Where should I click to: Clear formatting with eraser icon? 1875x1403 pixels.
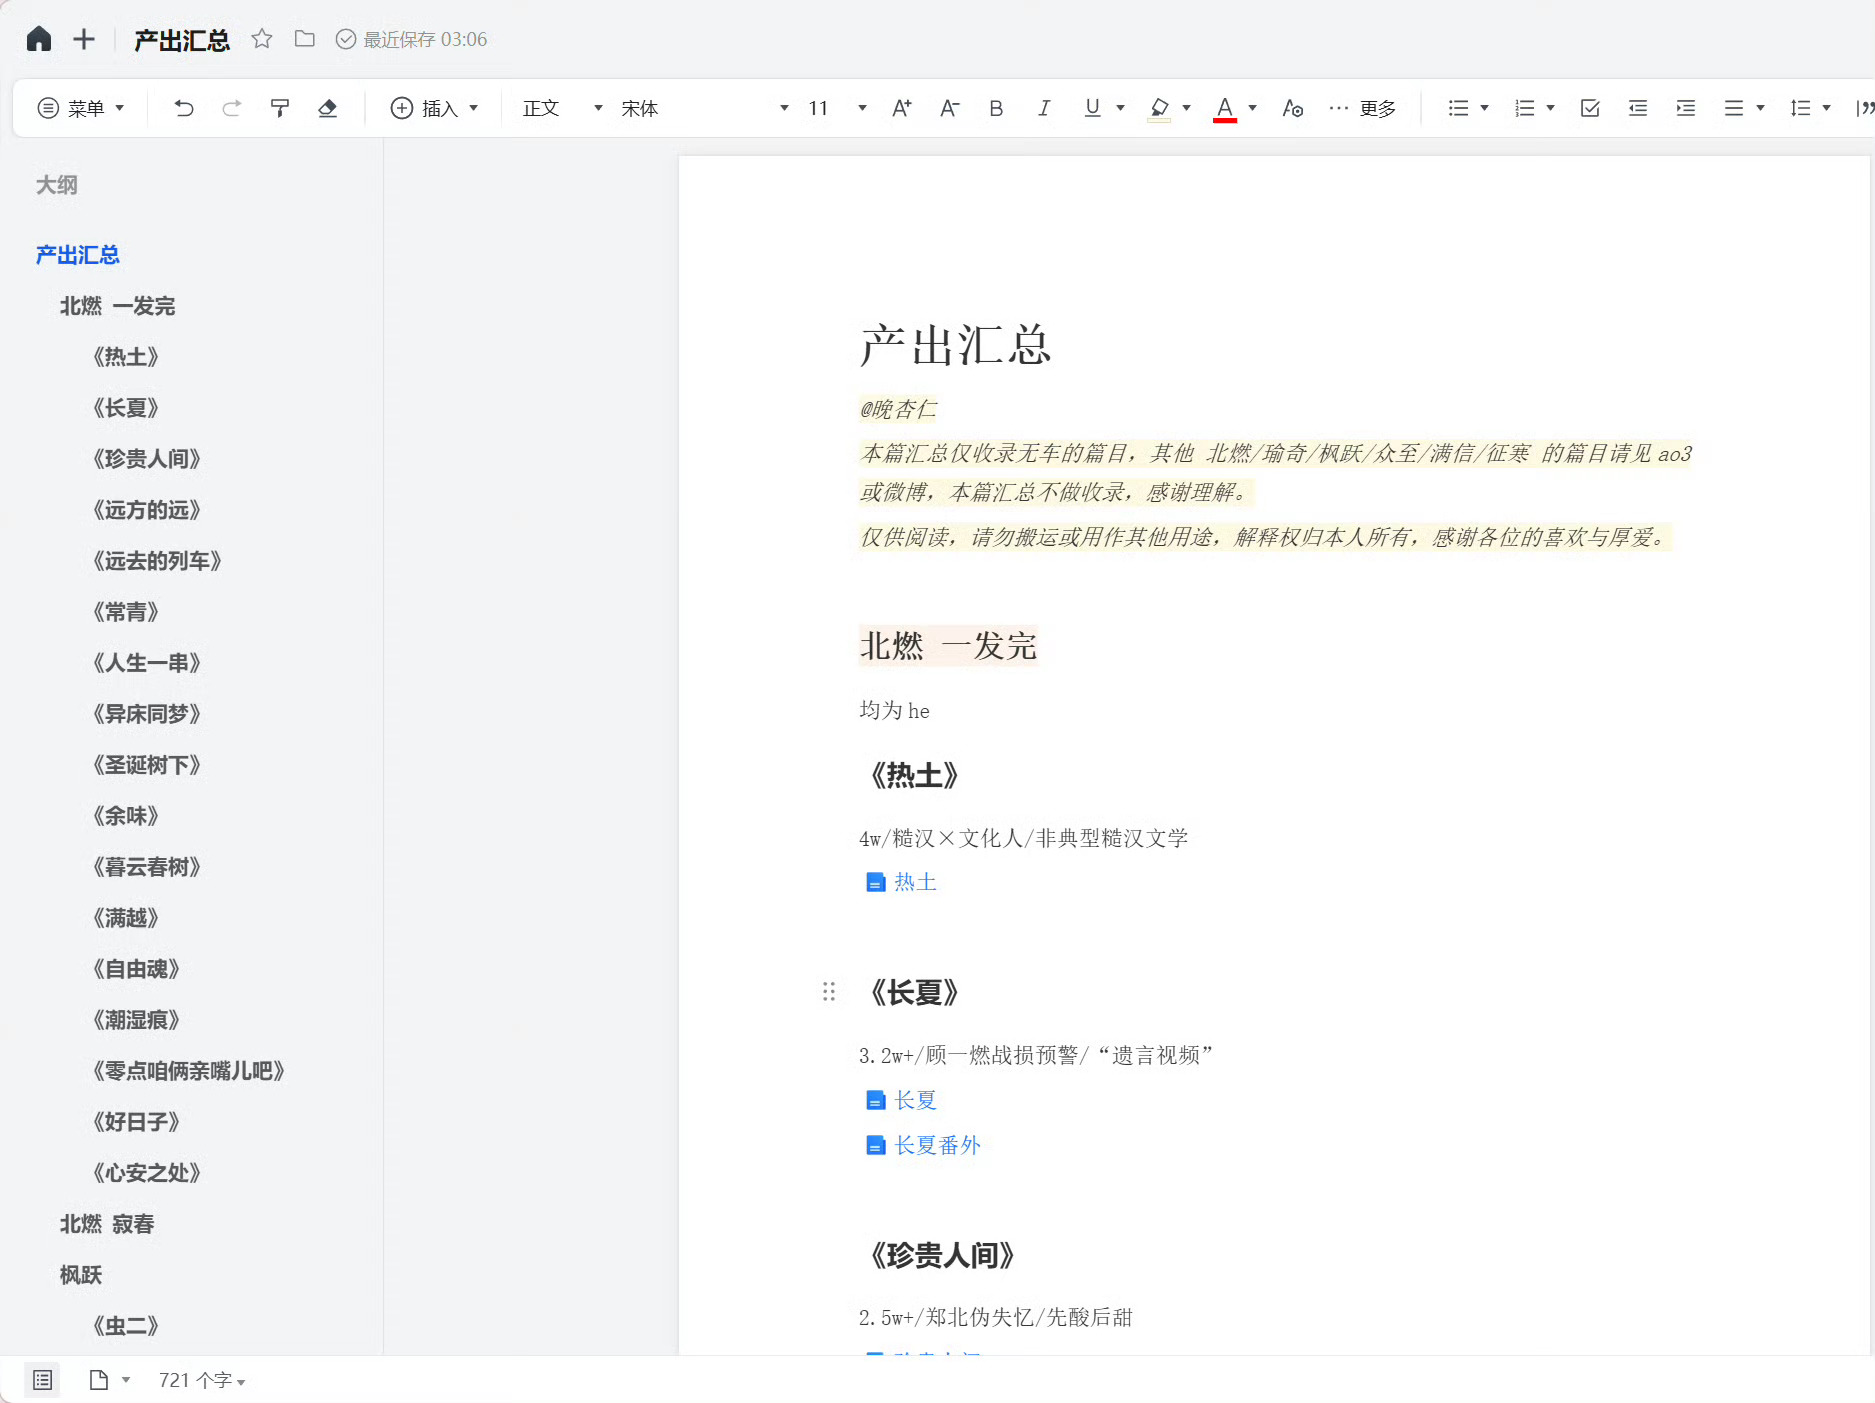click(x=327, y=108)
